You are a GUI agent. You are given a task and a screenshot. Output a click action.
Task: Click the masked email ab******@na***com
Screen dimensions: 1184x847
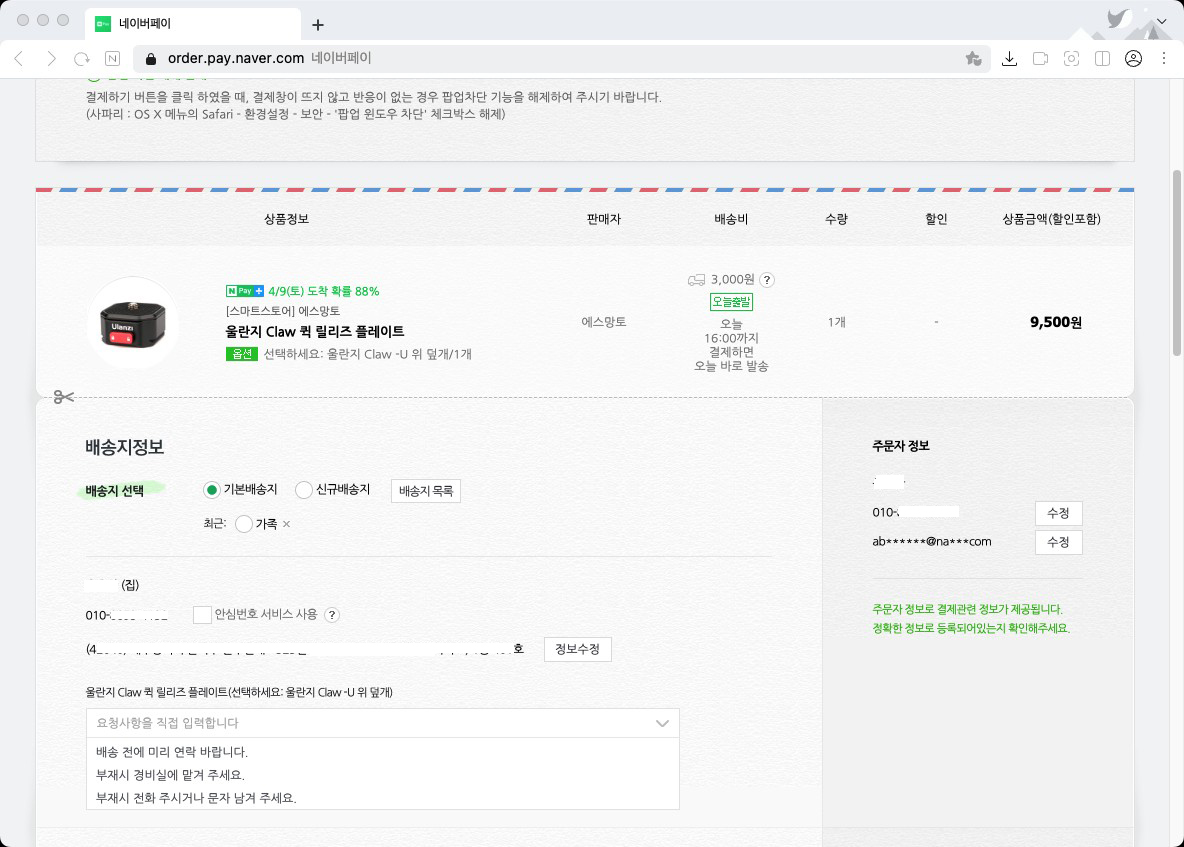pos(932,541)
